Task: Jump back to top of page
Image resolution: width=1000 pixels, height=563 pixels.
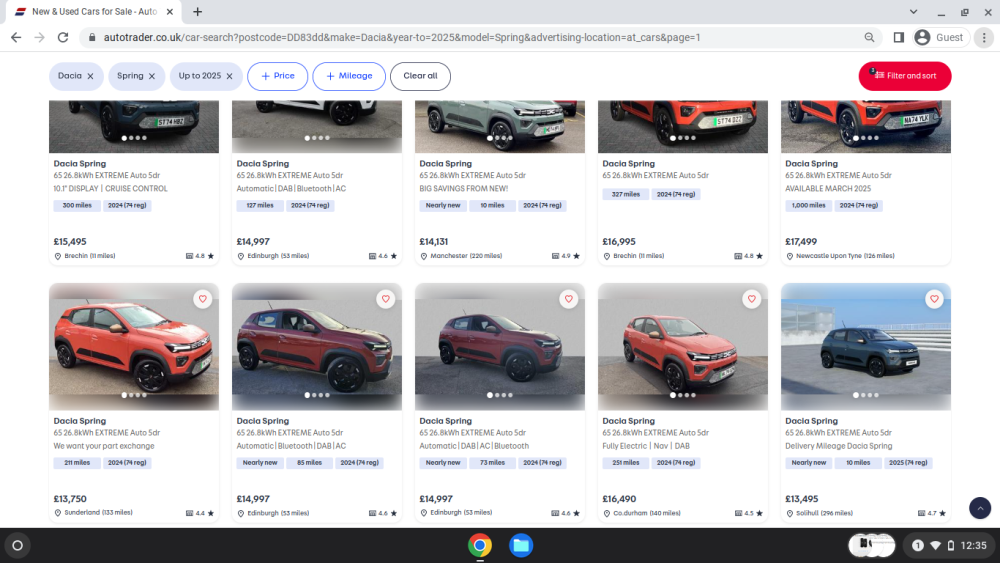Action: click(980, 508)
